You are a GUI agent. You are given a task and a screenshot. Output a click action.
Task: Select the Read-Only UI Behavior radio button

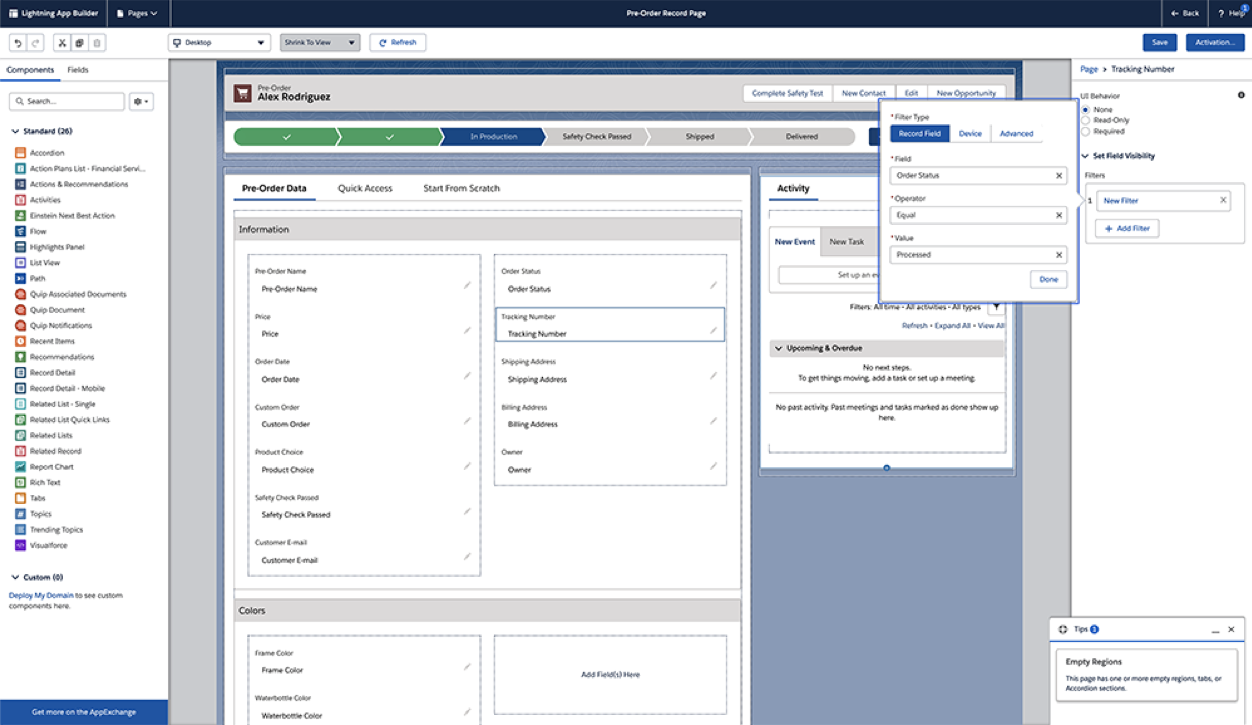click(1086, 119)
